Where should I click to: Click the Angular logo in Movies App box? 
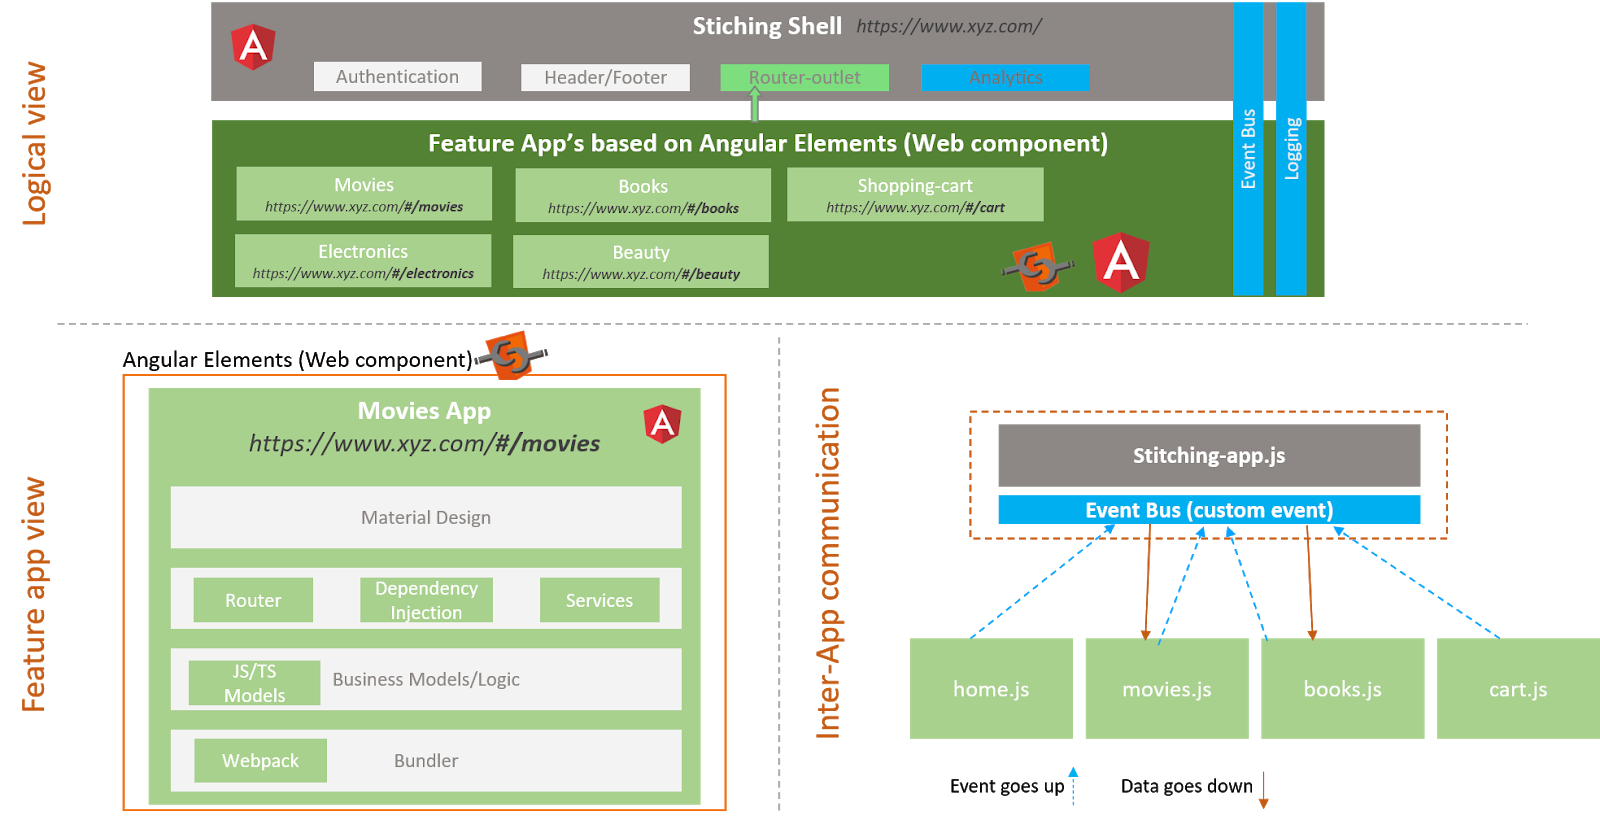662,424
